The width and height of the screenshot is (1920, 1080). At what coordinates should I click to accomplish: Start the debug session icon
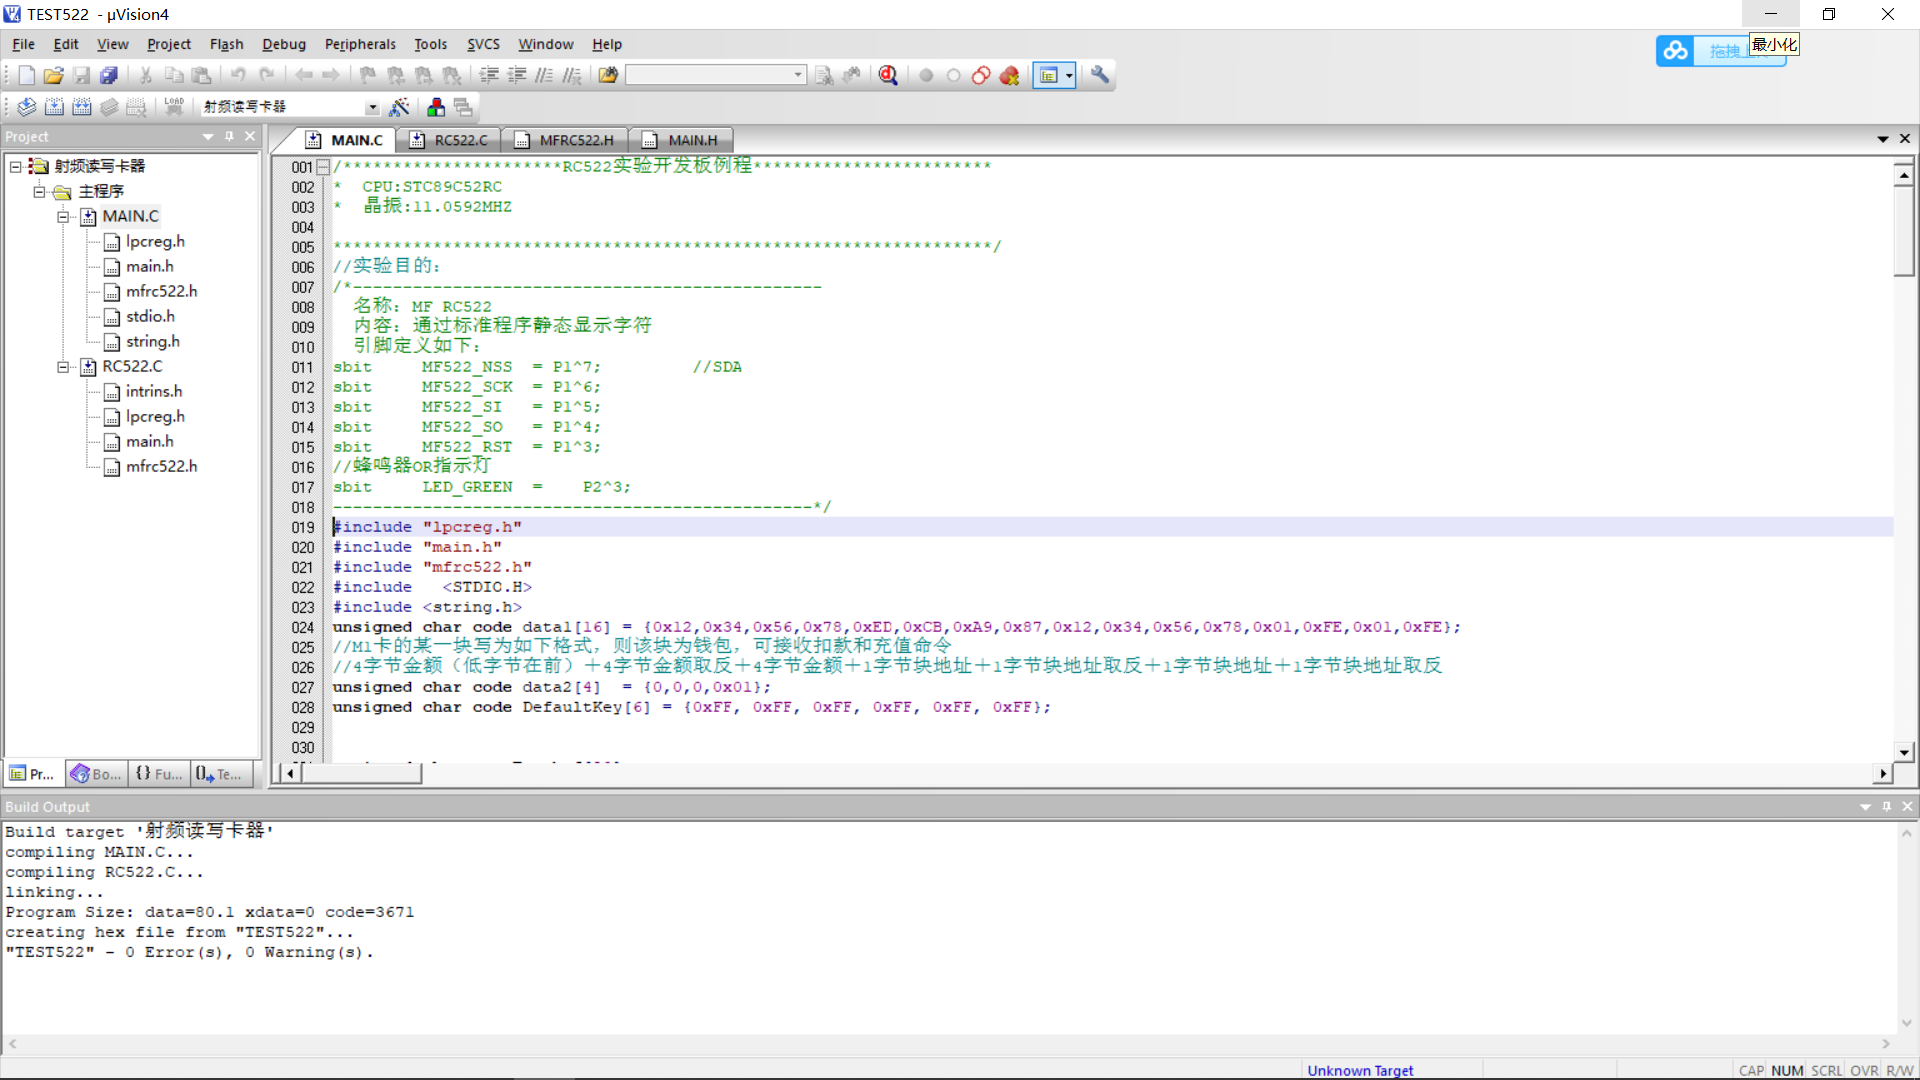click(x=888, y=75)
